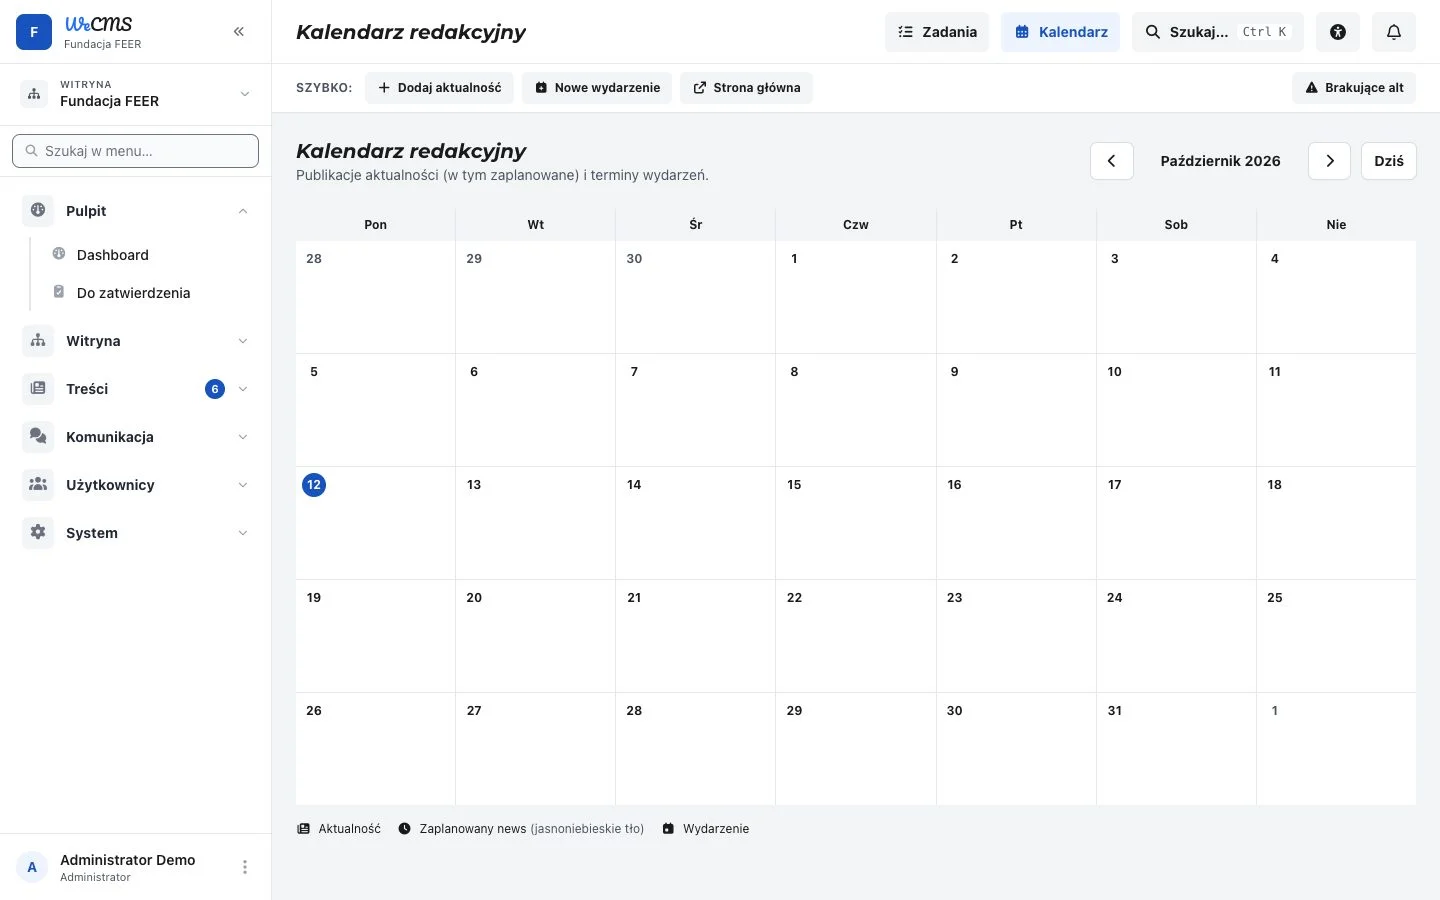The image size is (1440, 900).
Task: Select October 31 calendar cell
Action: [1176, 749]
